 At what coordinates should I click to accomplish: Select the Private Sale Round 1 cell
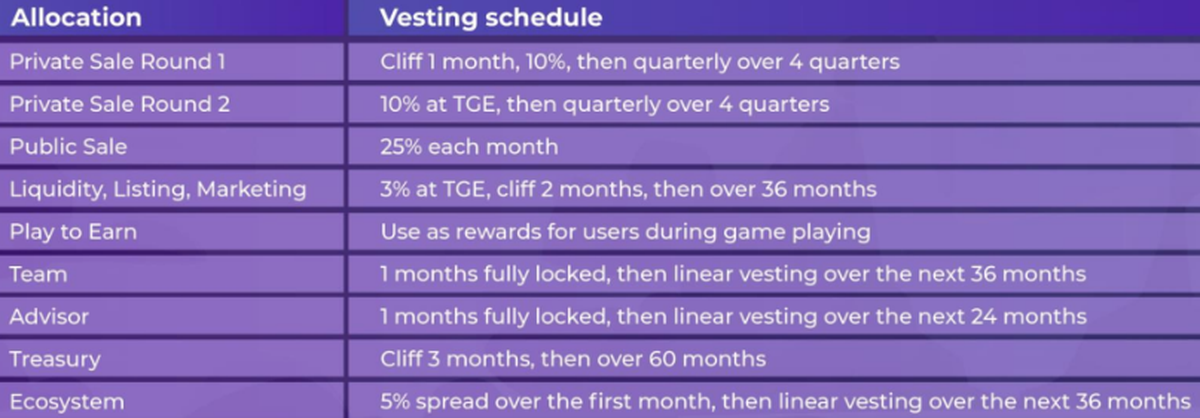click(116, 62)
